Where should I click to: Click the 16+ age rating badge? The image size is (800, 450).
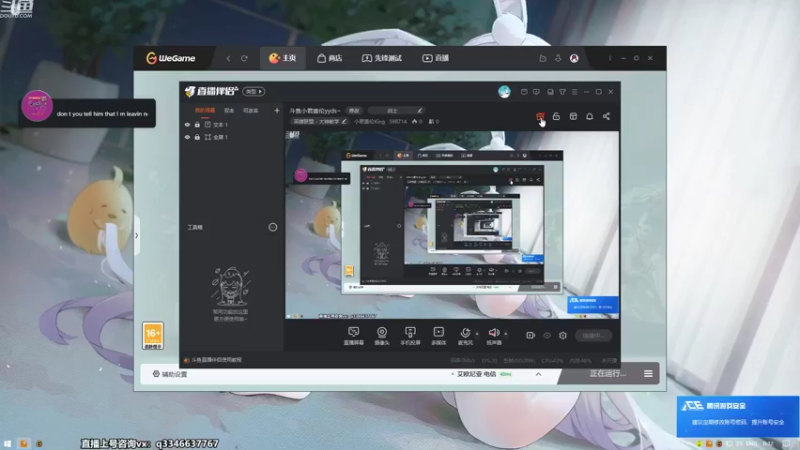pos(153,335)
